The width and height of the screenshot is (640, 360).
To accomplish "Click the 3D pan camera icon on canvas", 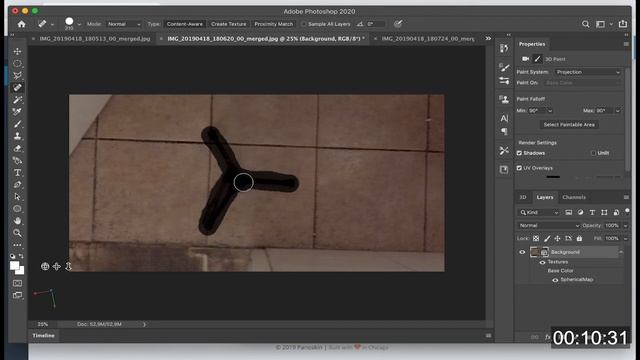I will pyautogui.click(x=56, y=267).
